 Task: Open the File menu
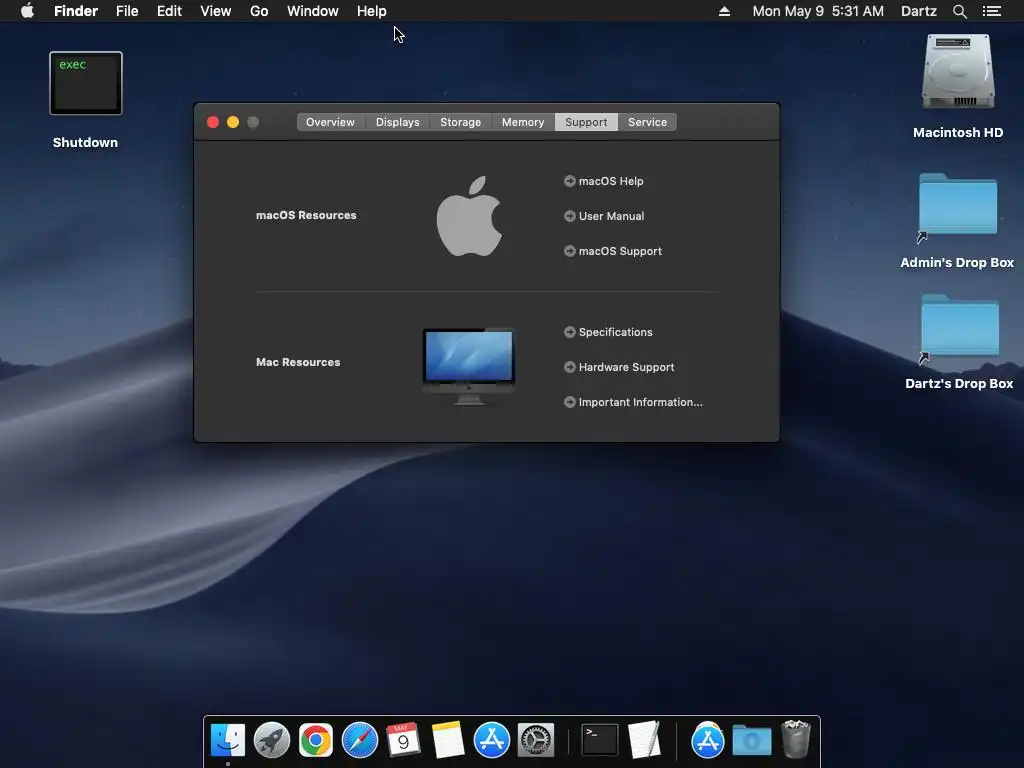point(127,11)
